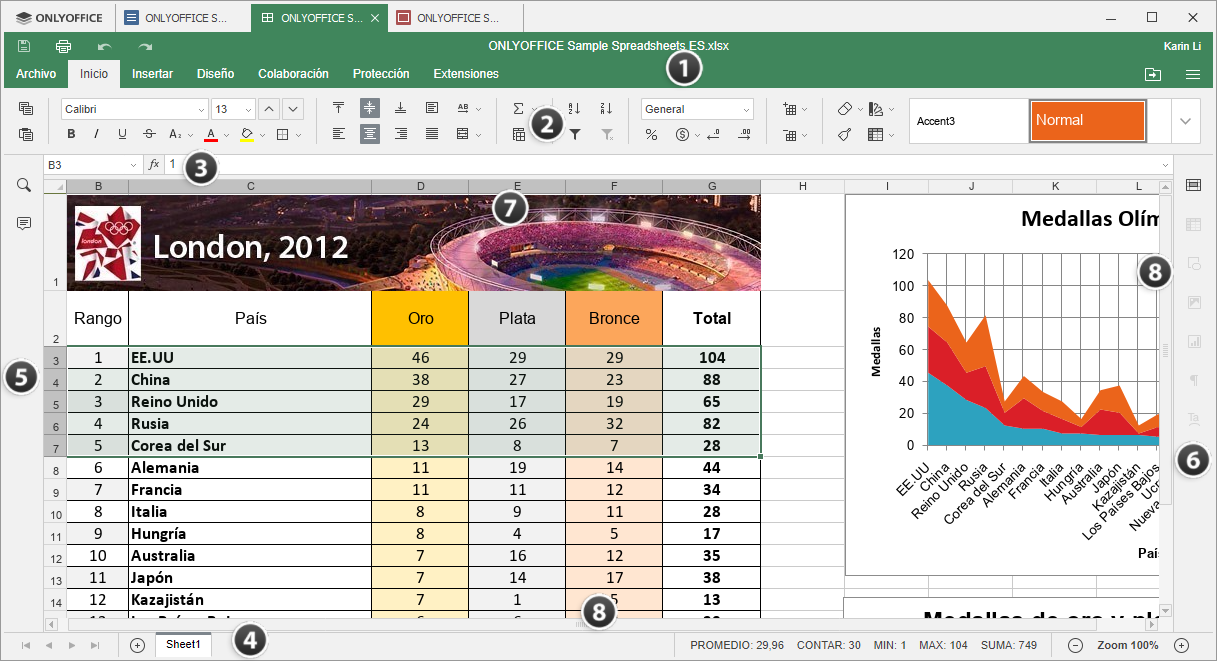Viewport: 1217px width, 661px height.
Task: Open view settings hamburger menu in header
Action: (1193, 74)
